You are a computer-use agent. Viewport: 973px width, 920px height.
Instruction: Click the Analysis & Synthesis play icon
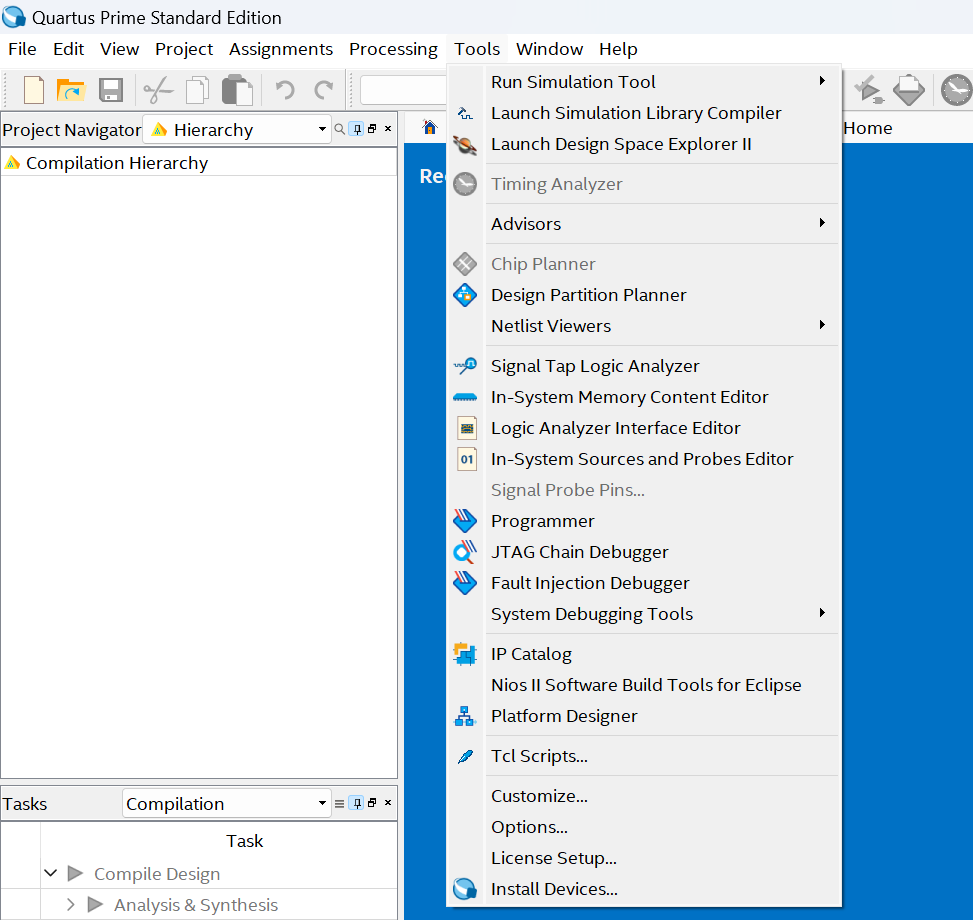(x=96, y=904)
